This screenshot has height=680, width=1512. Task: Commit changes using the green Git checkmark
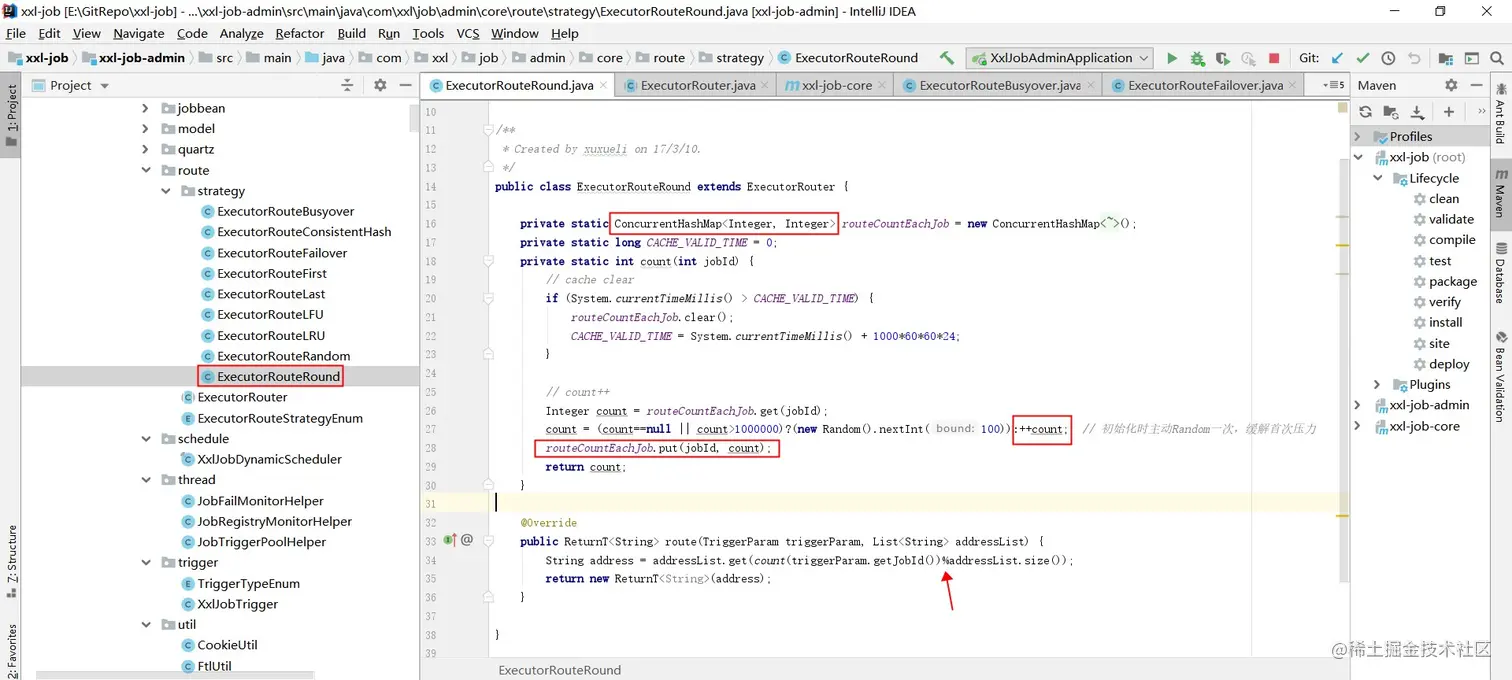(1362, 59)
